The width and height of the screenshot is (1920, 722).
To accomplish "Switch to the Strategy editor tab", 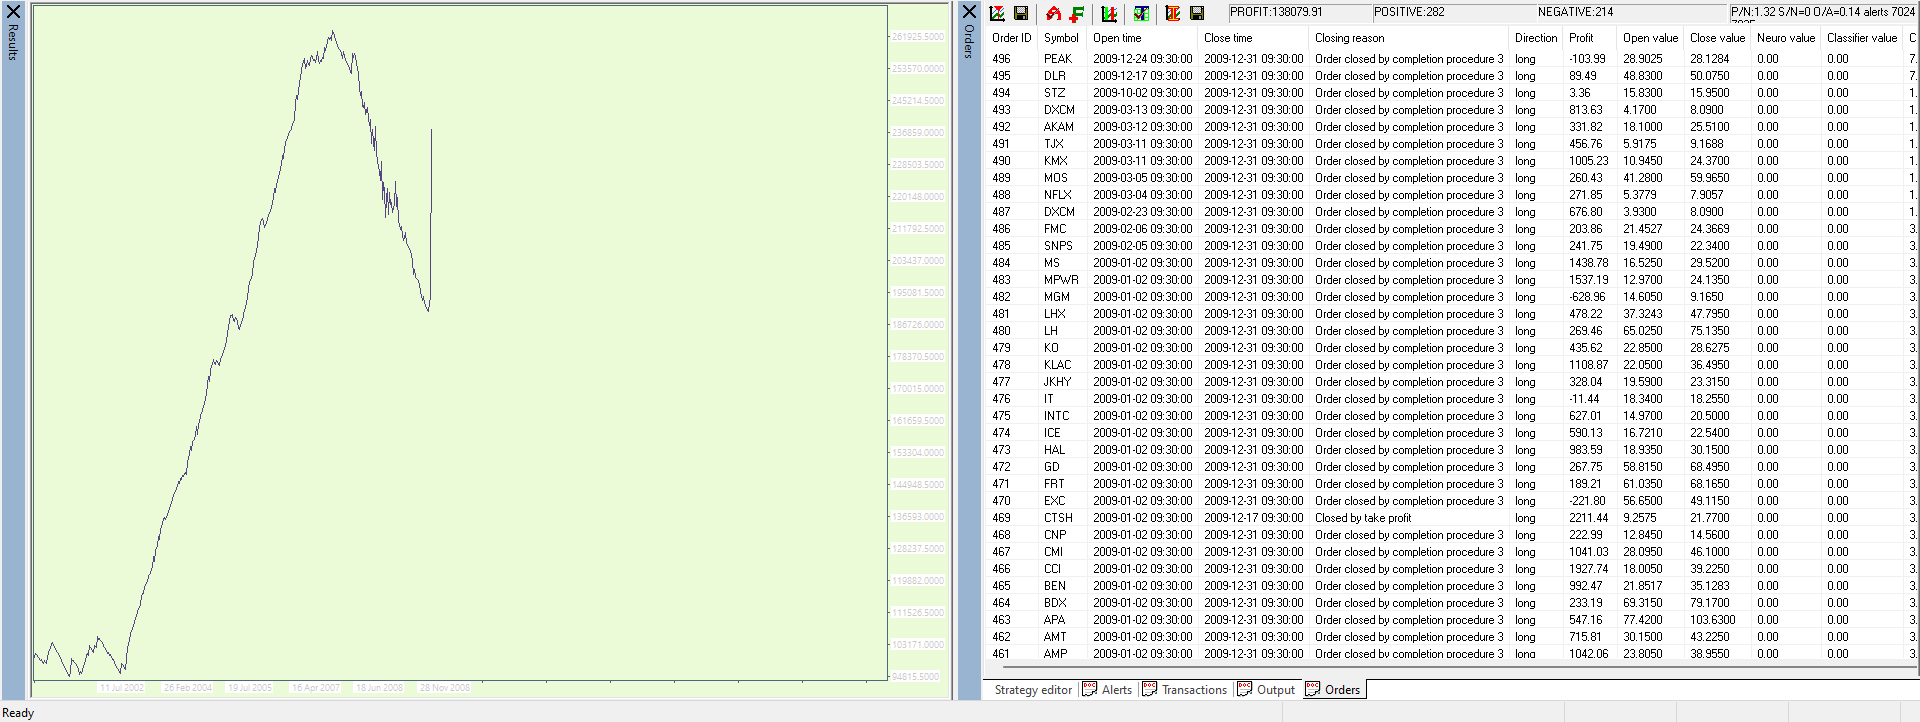I will pos(1032,690).
